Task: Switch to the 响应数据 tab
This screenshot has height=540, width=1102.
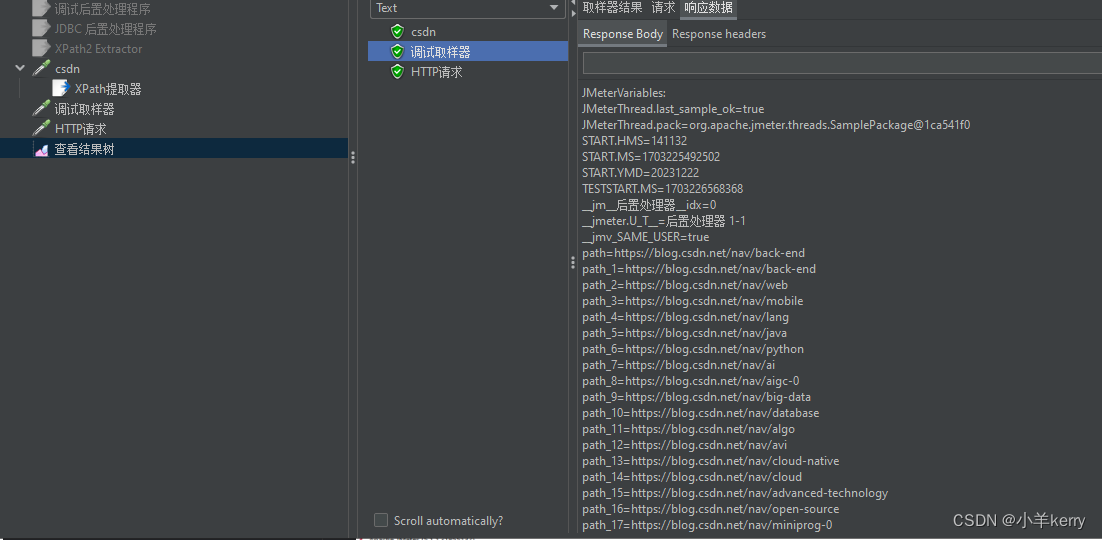Action: [x=708, y=8]
